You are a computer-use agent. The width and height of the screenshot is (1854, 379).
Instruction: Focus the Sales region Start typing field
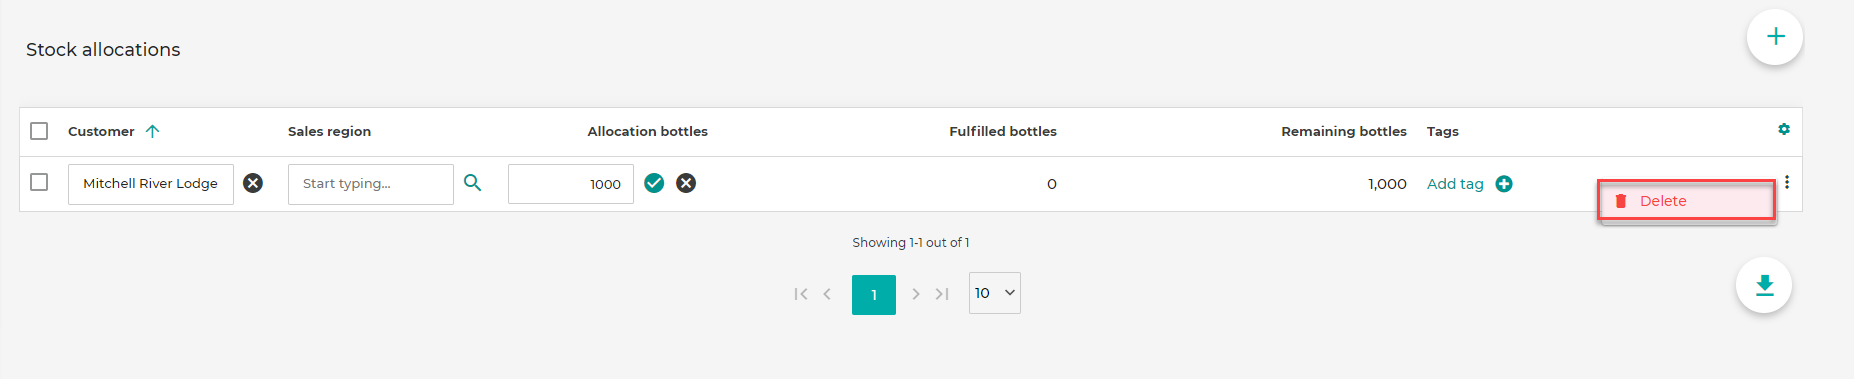[371, 184]
